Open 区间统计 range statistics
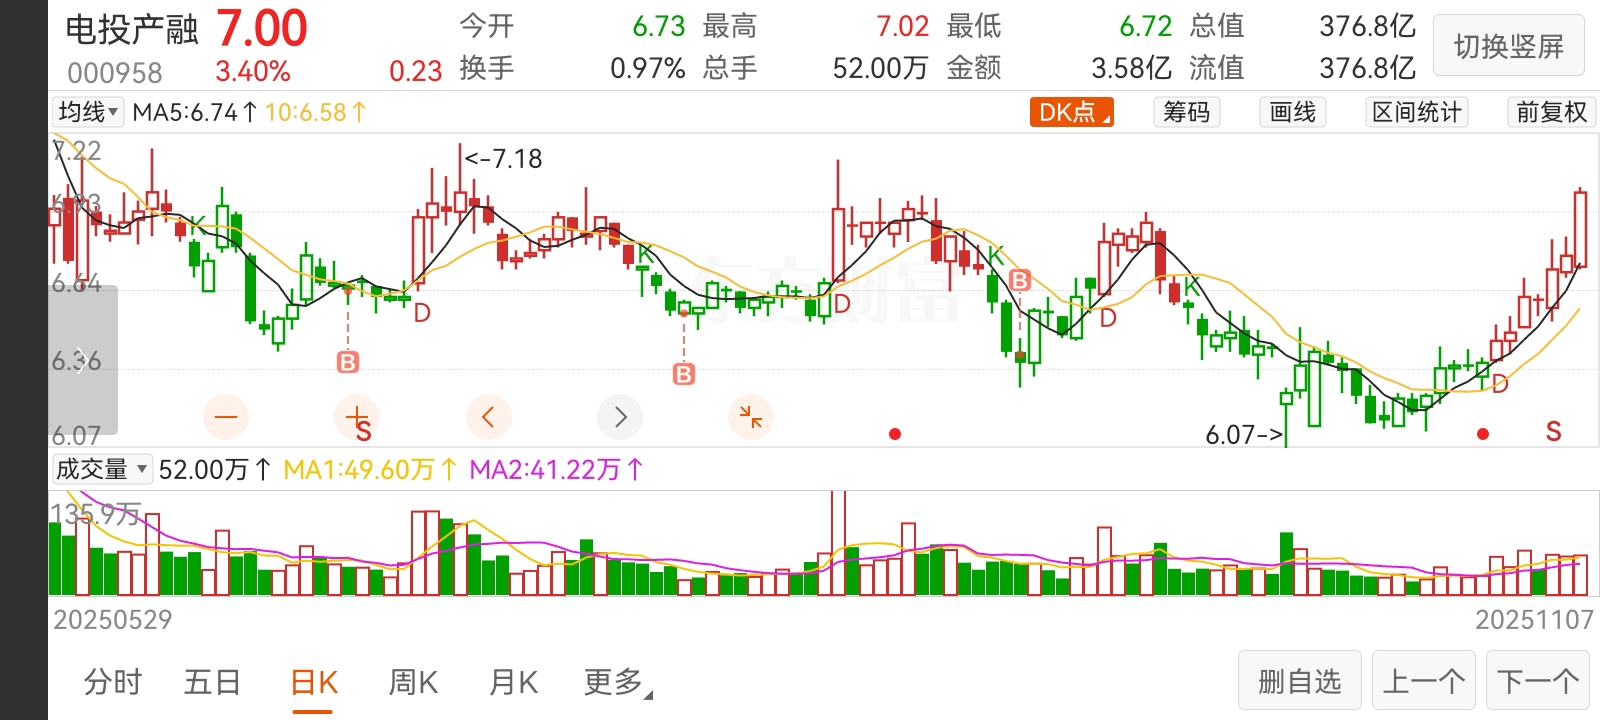 (1417, 112)
